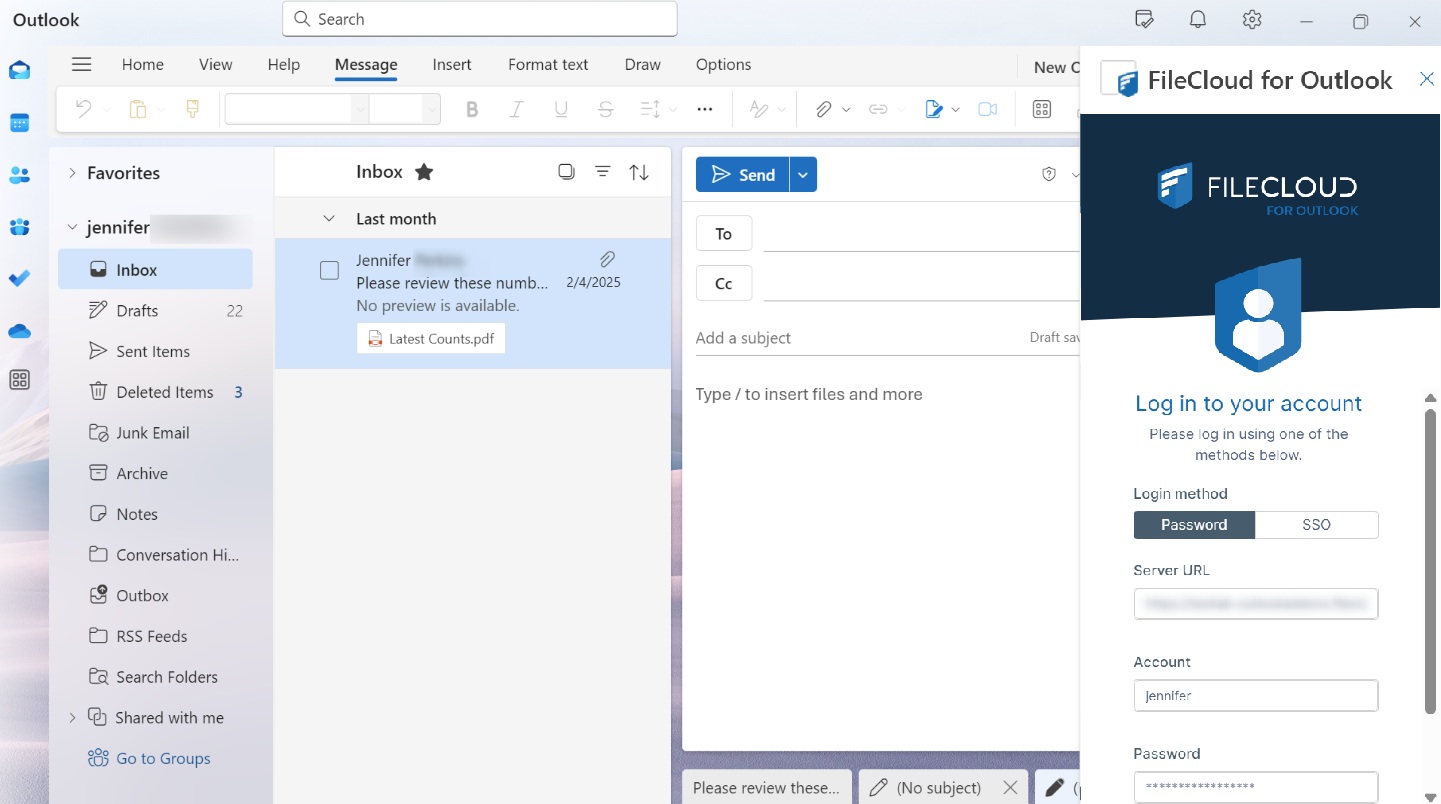This screenshot has width=1441, height=804.
Task: Apply Bold formatting
Action: click(x=472, y=109)
